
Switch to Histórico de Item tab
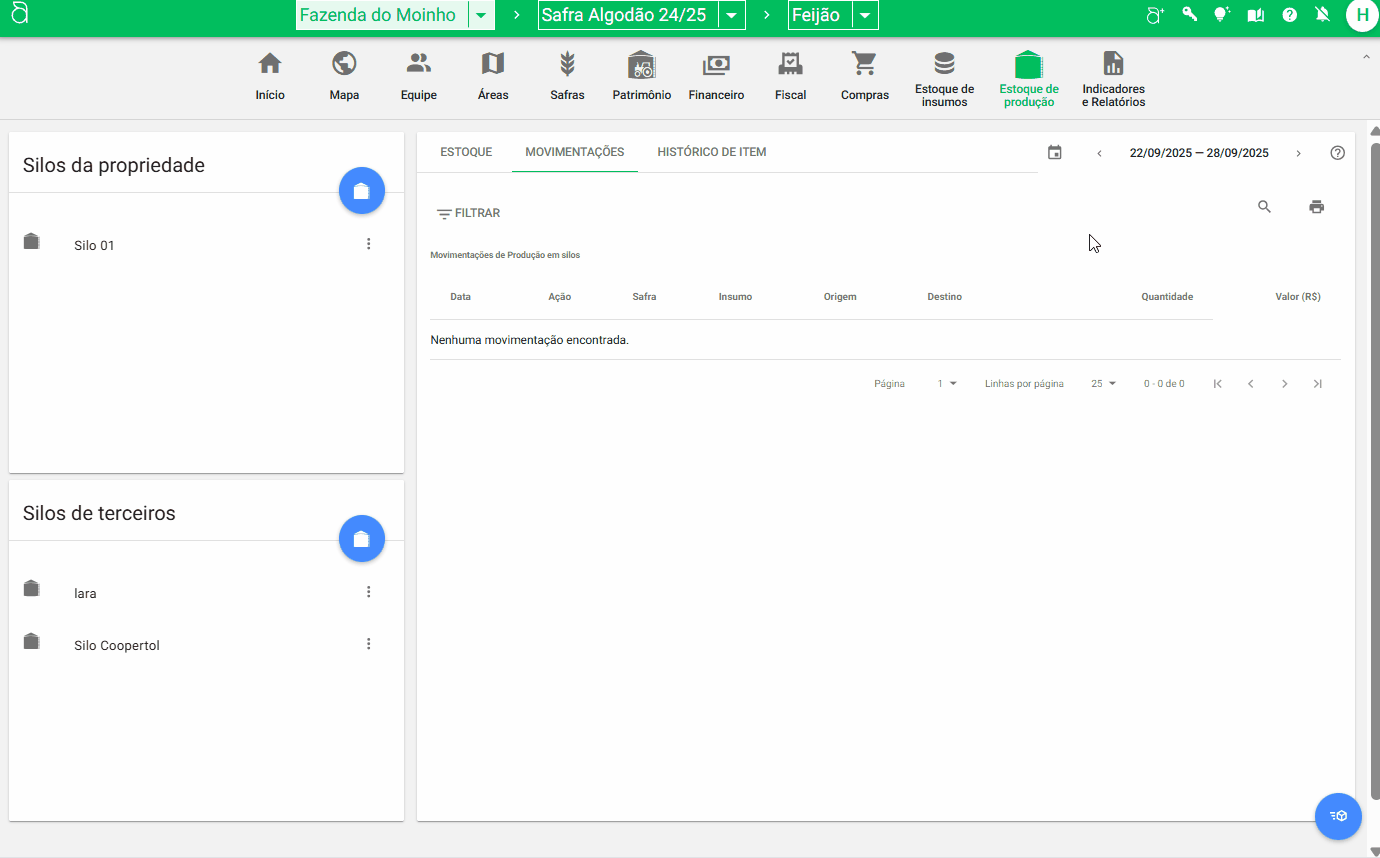tap(711, 152)
